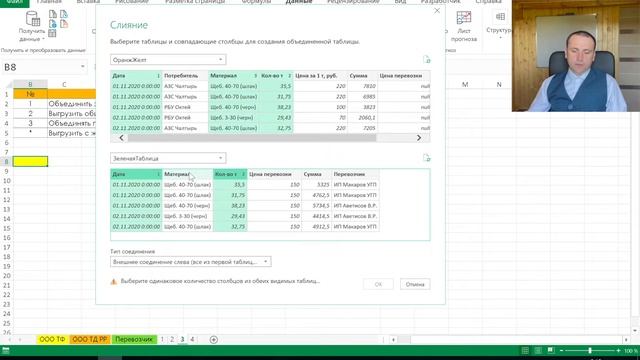Click sheet horizontal scrollbar left arrow
This screenshot has height=360, width=640.
coord(393,340)
